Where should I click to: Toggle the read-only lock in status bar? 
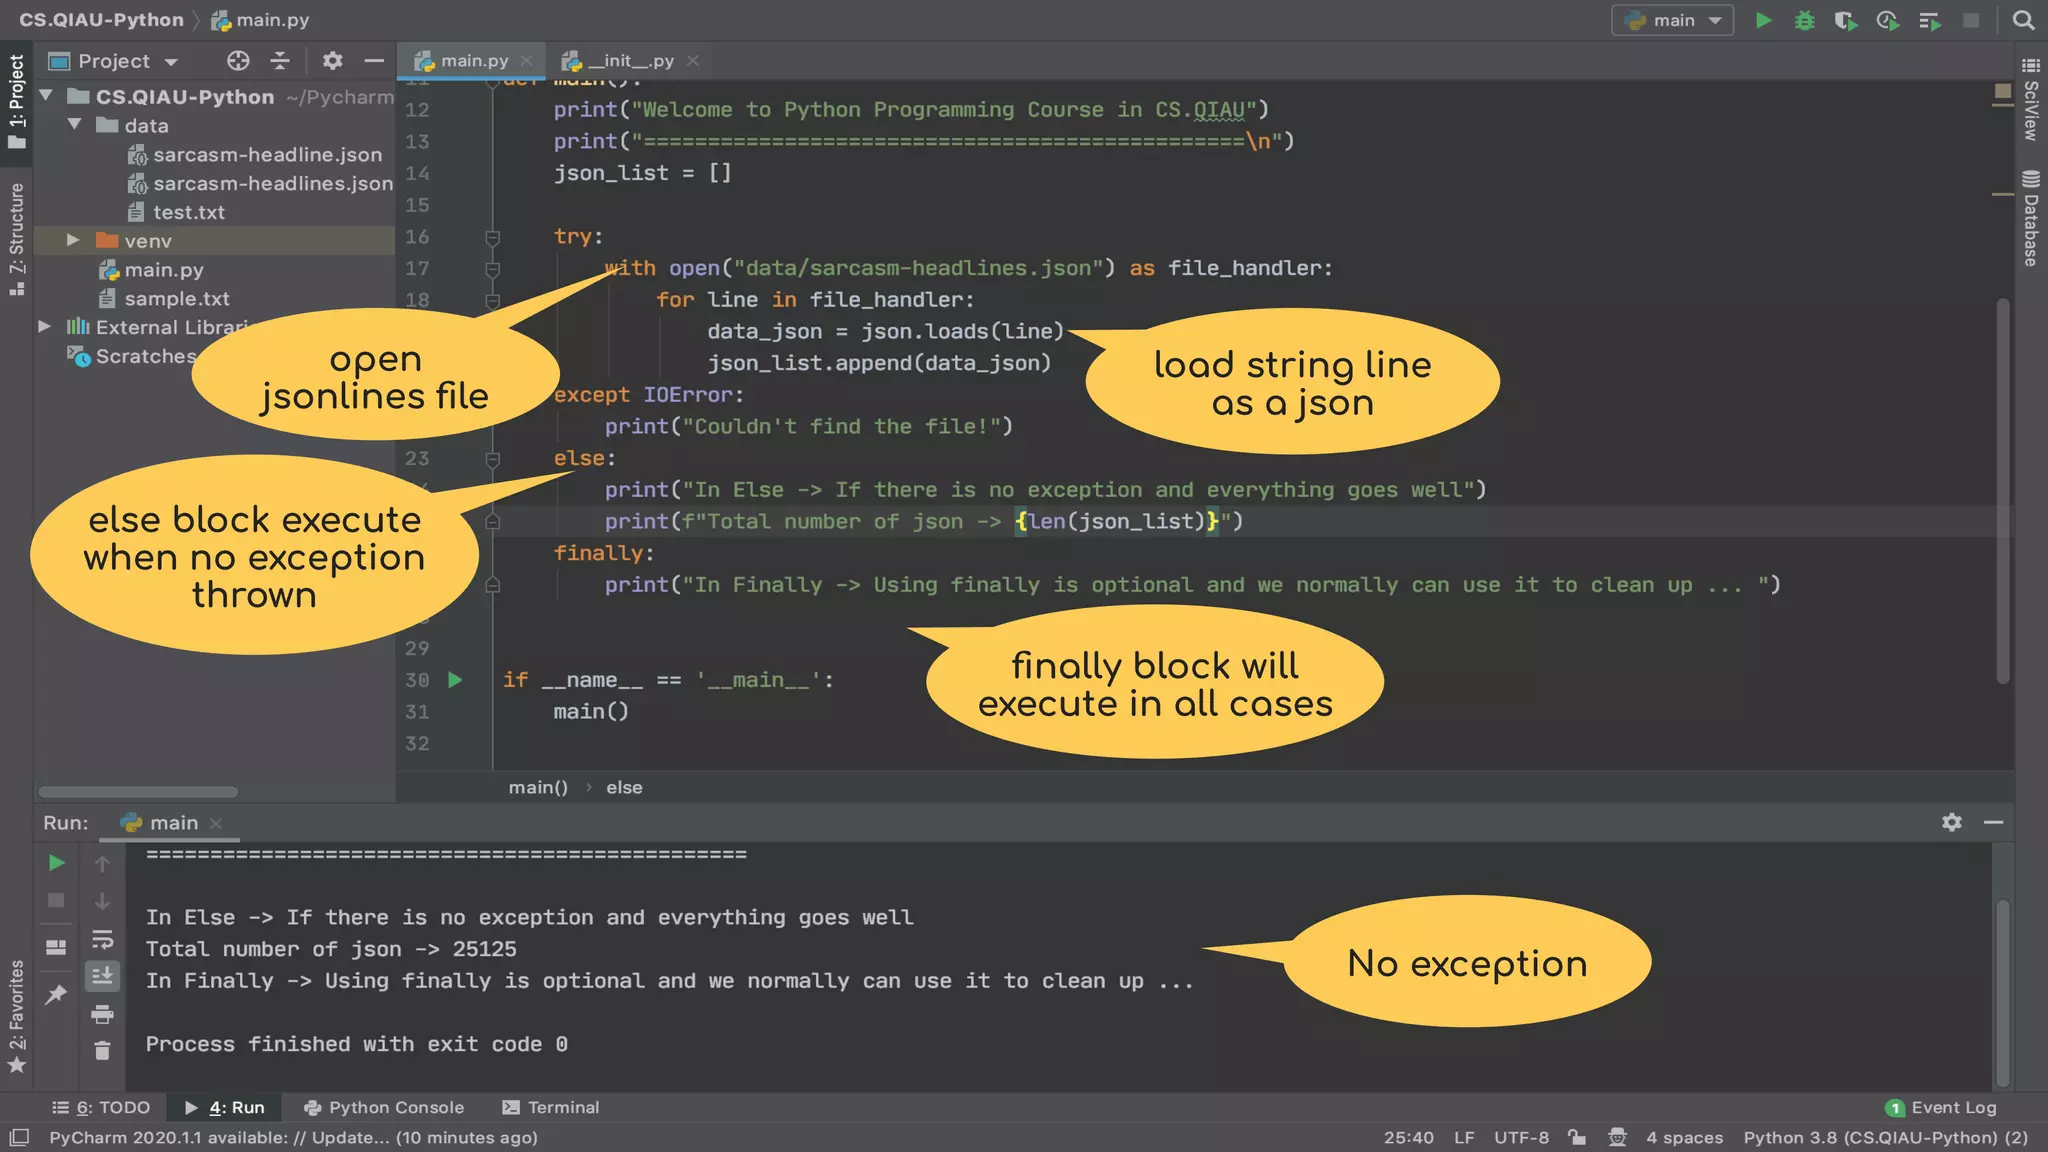pyautogui.click(x=1577, y=1137)
